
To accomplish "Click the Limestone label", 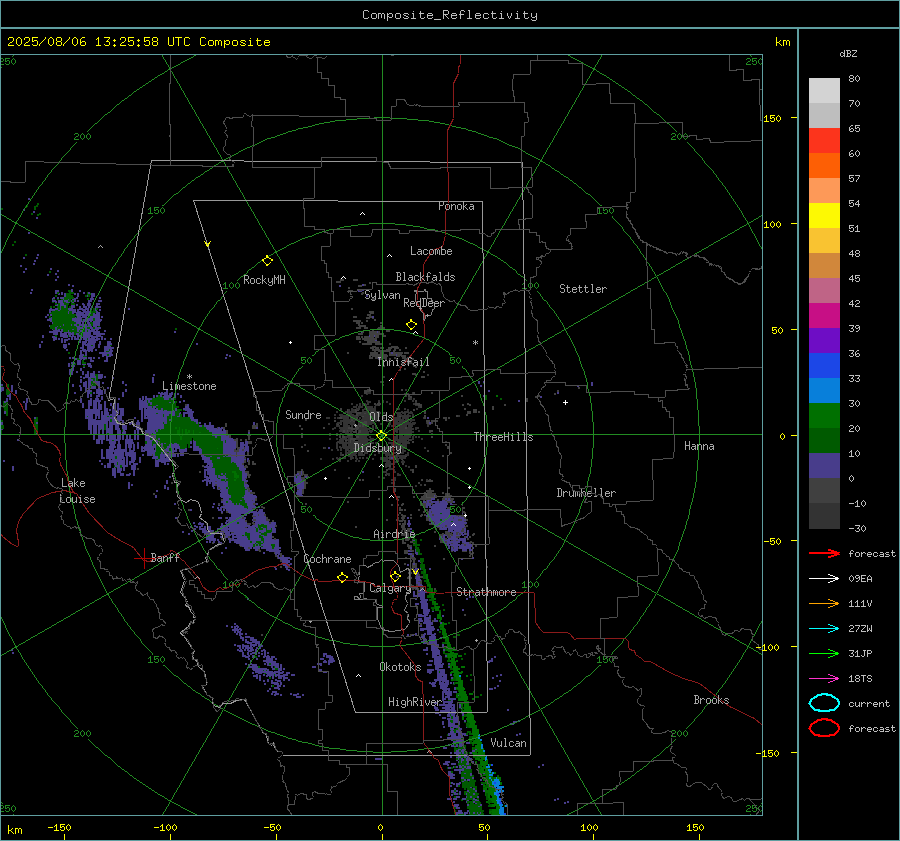I will point(189,386).
